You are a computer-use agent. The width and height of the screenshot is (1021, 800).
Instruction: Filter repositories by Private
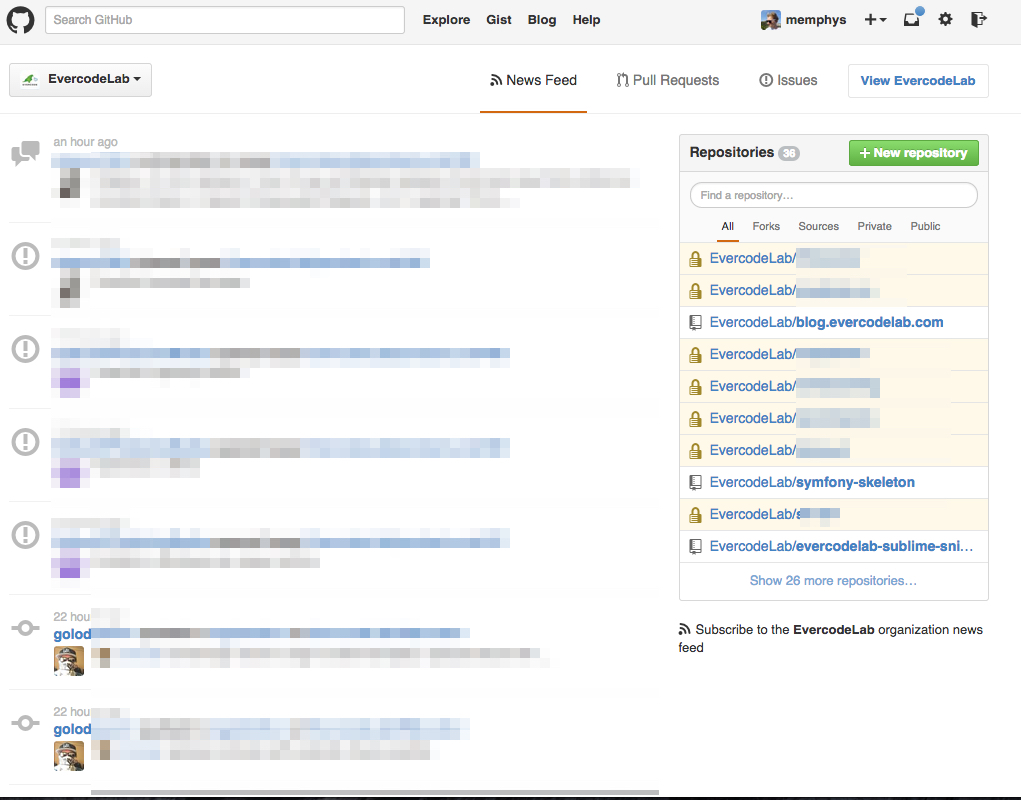click(x=874, y=226)
